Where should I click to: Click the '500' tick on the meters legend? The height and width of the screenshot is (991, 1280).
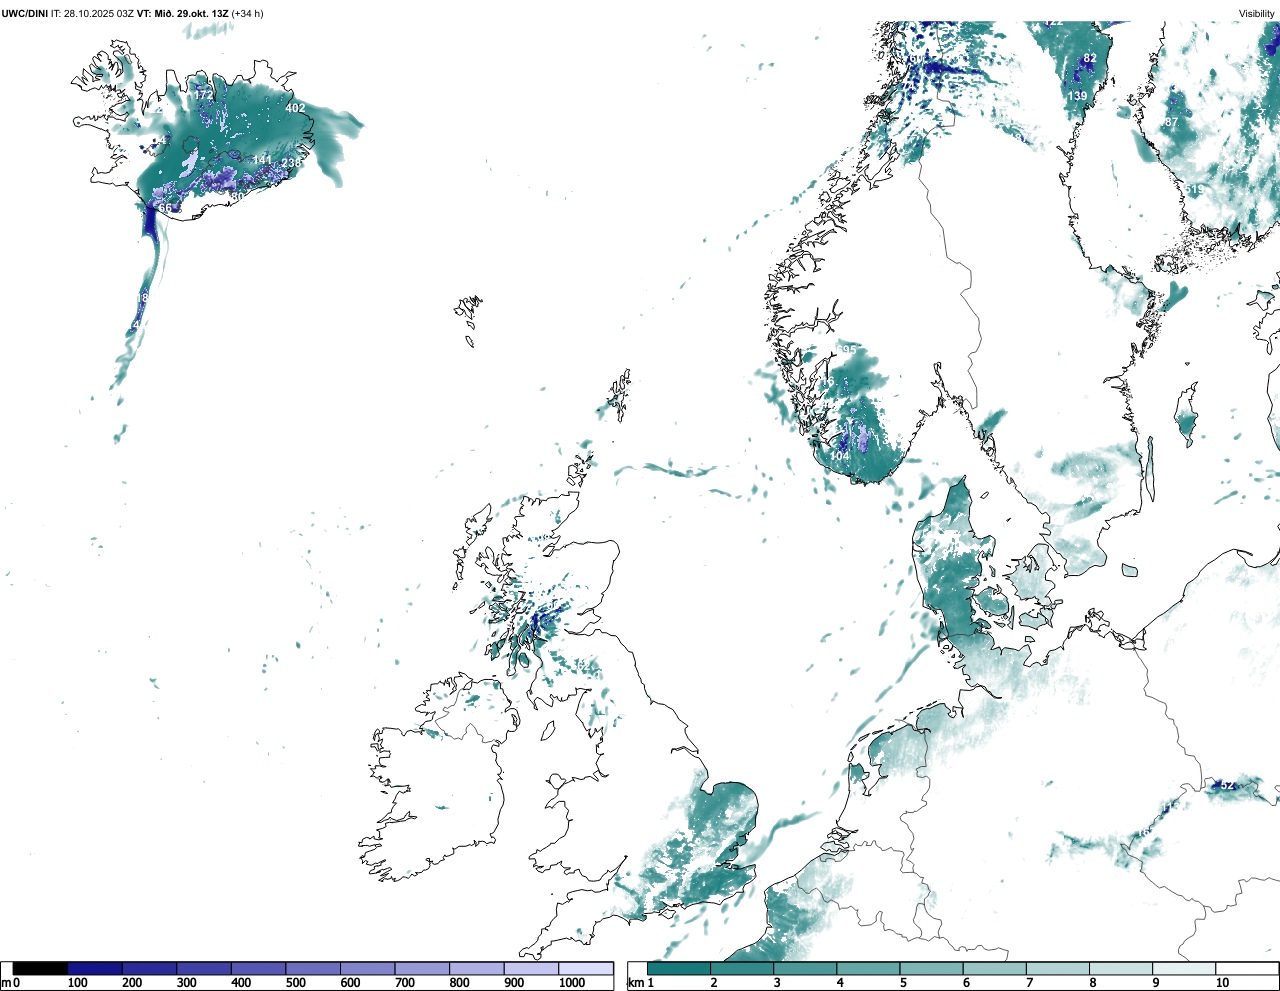296,983
